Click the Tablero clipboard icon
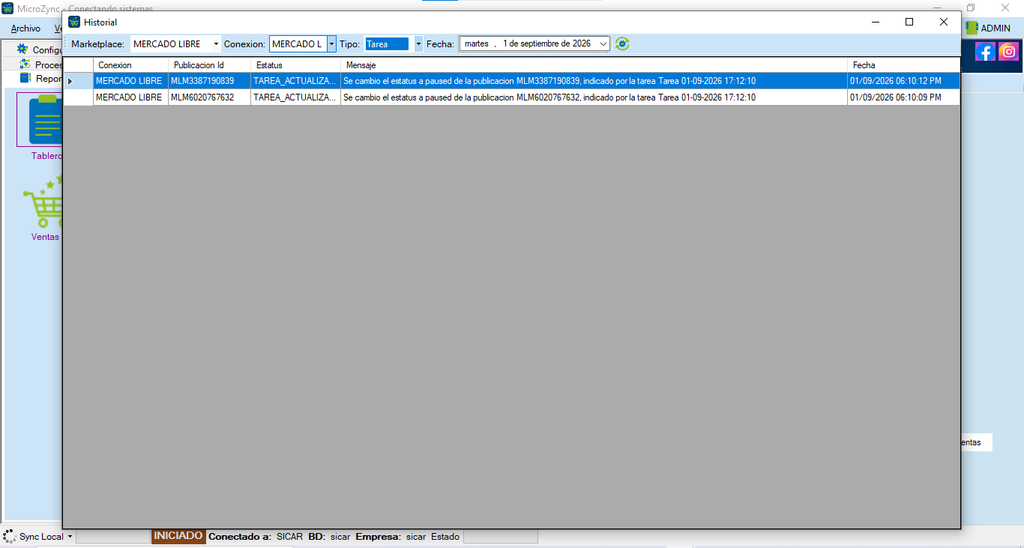 pos(44,120)
